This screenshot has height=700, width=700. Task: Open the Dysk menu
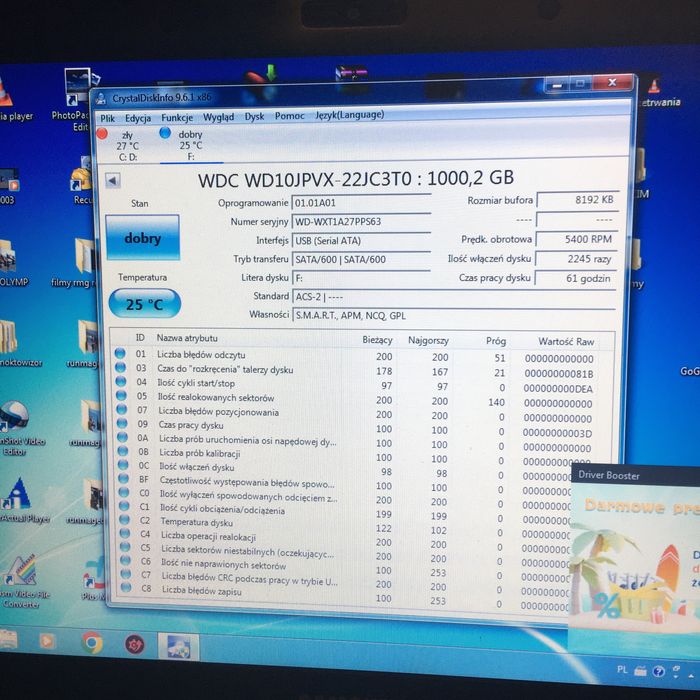click(x=254, y=117)
